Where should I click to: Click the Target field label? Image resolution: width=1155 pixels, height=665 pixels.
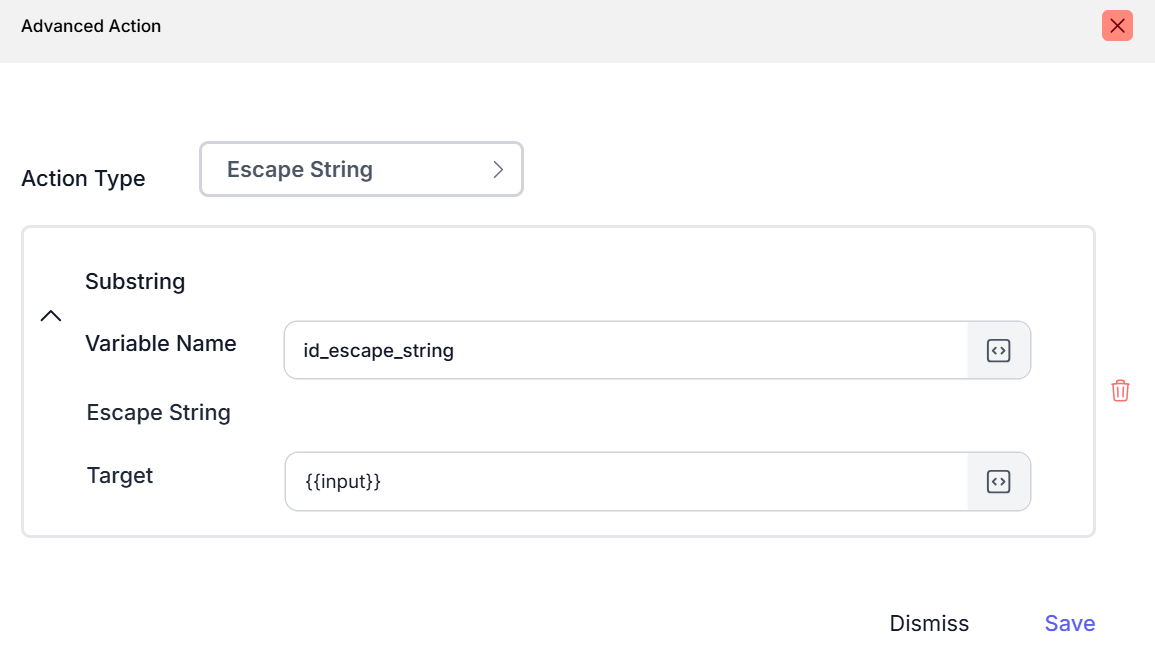[x=120, y=476]
